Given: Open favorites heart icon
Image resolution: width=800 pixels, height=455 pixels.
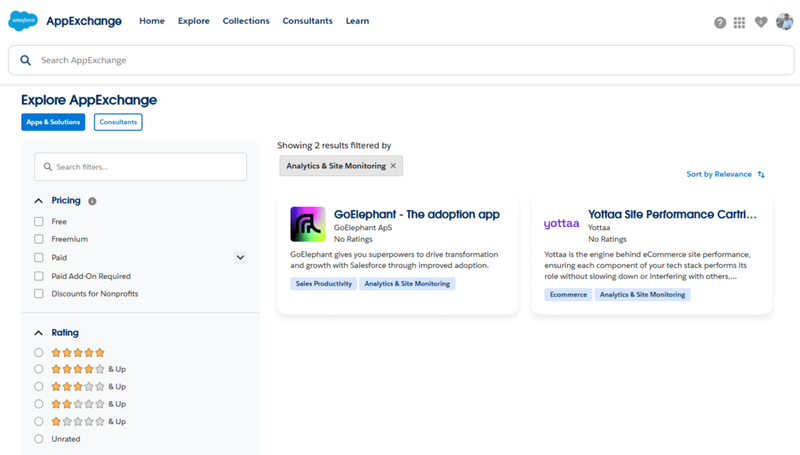Looking at the screenshot, I should tap(761, 22).
